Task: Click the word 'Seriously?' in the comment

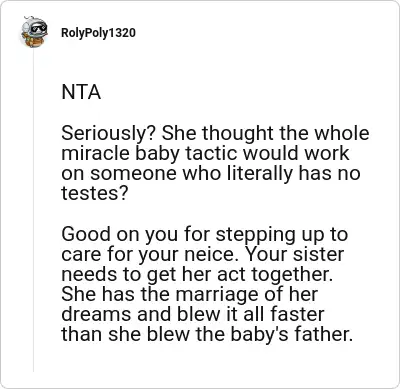Action: (x=109, y=134)
